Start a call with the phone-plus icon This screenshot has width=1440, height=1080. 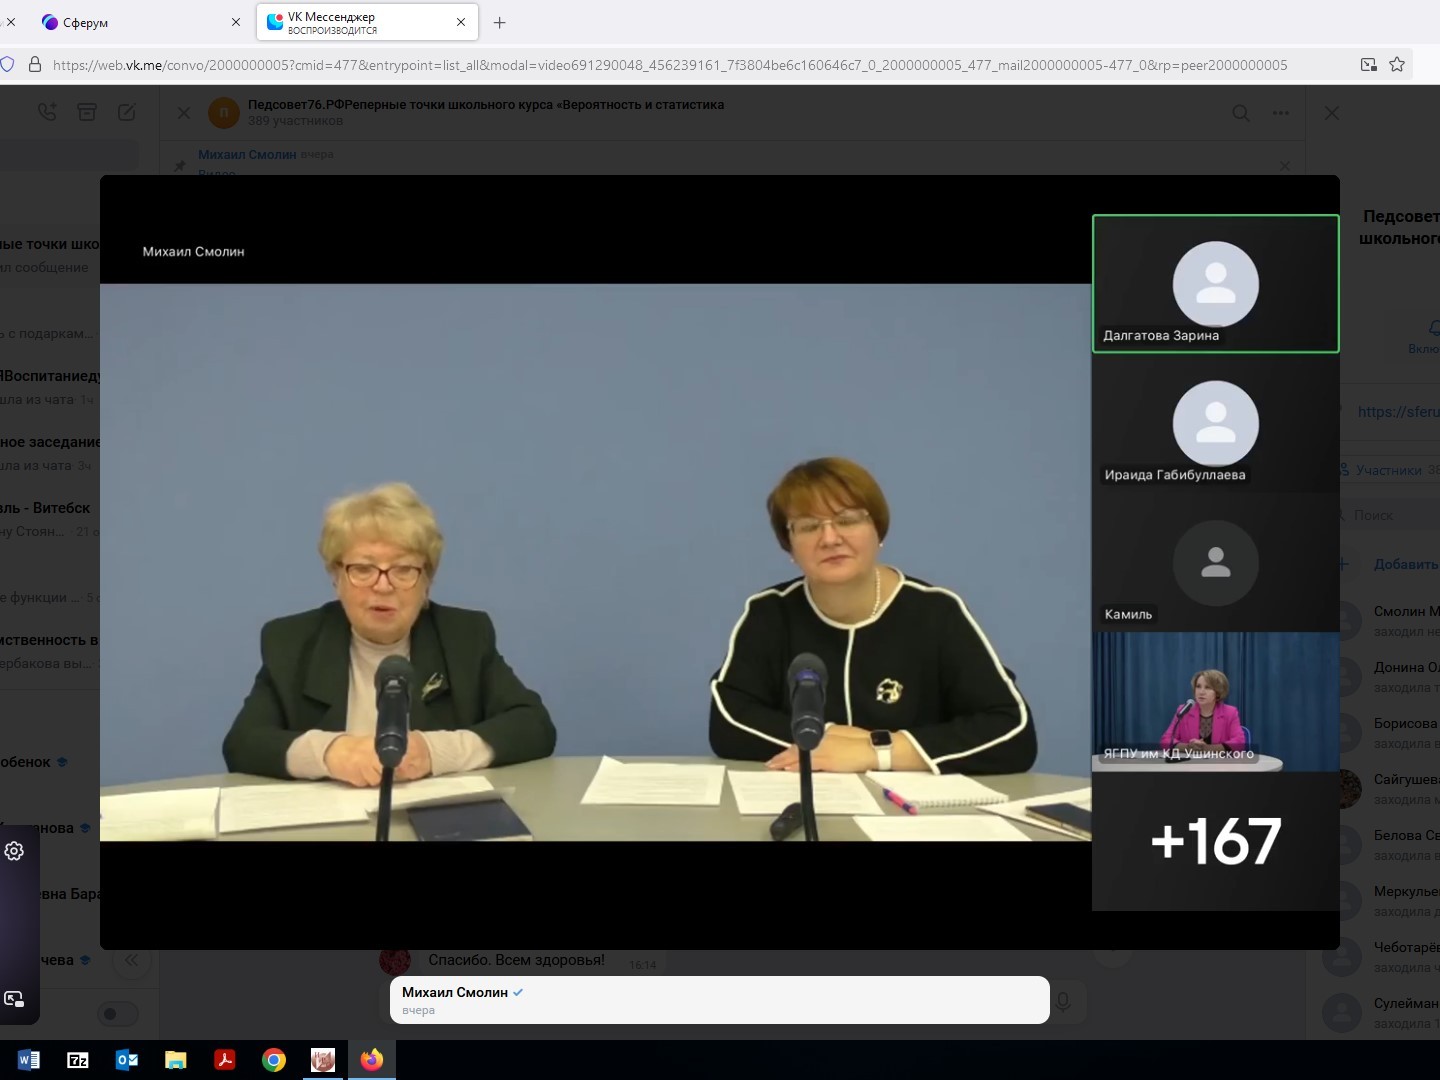point(47,112)
